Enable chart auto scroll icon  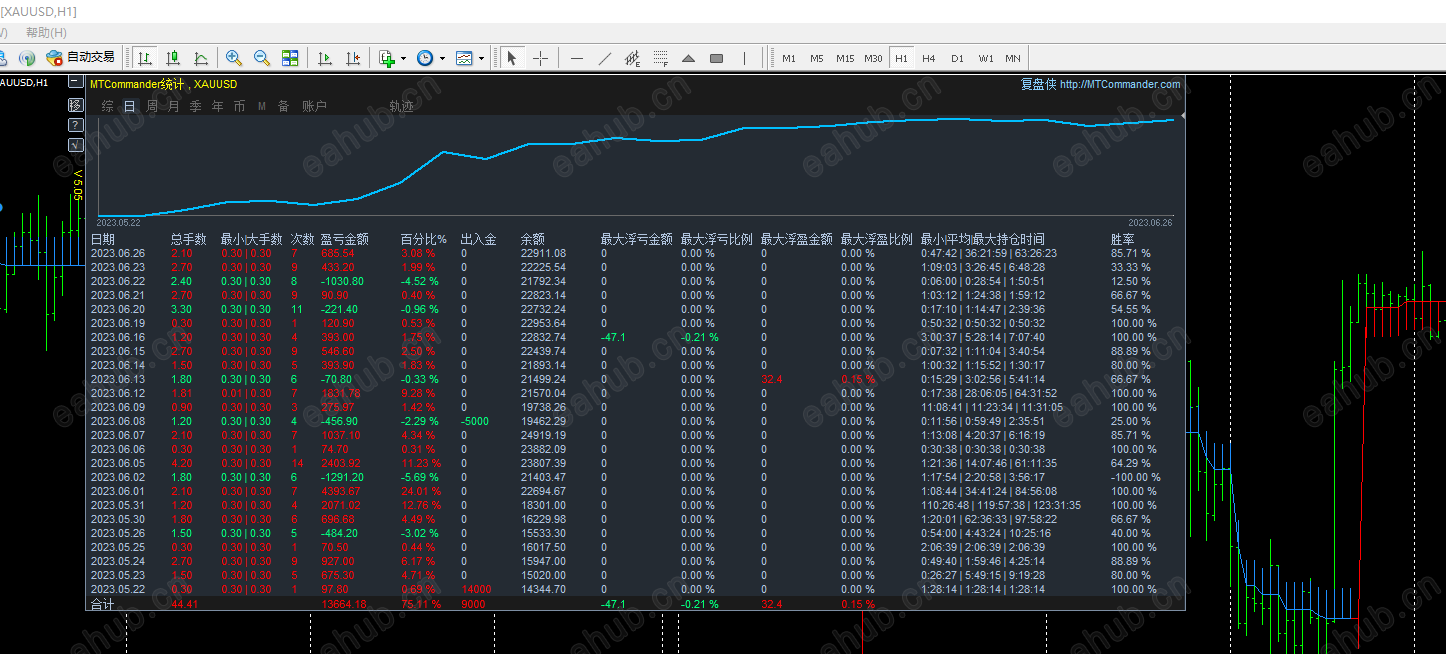[x=325, y=58]
